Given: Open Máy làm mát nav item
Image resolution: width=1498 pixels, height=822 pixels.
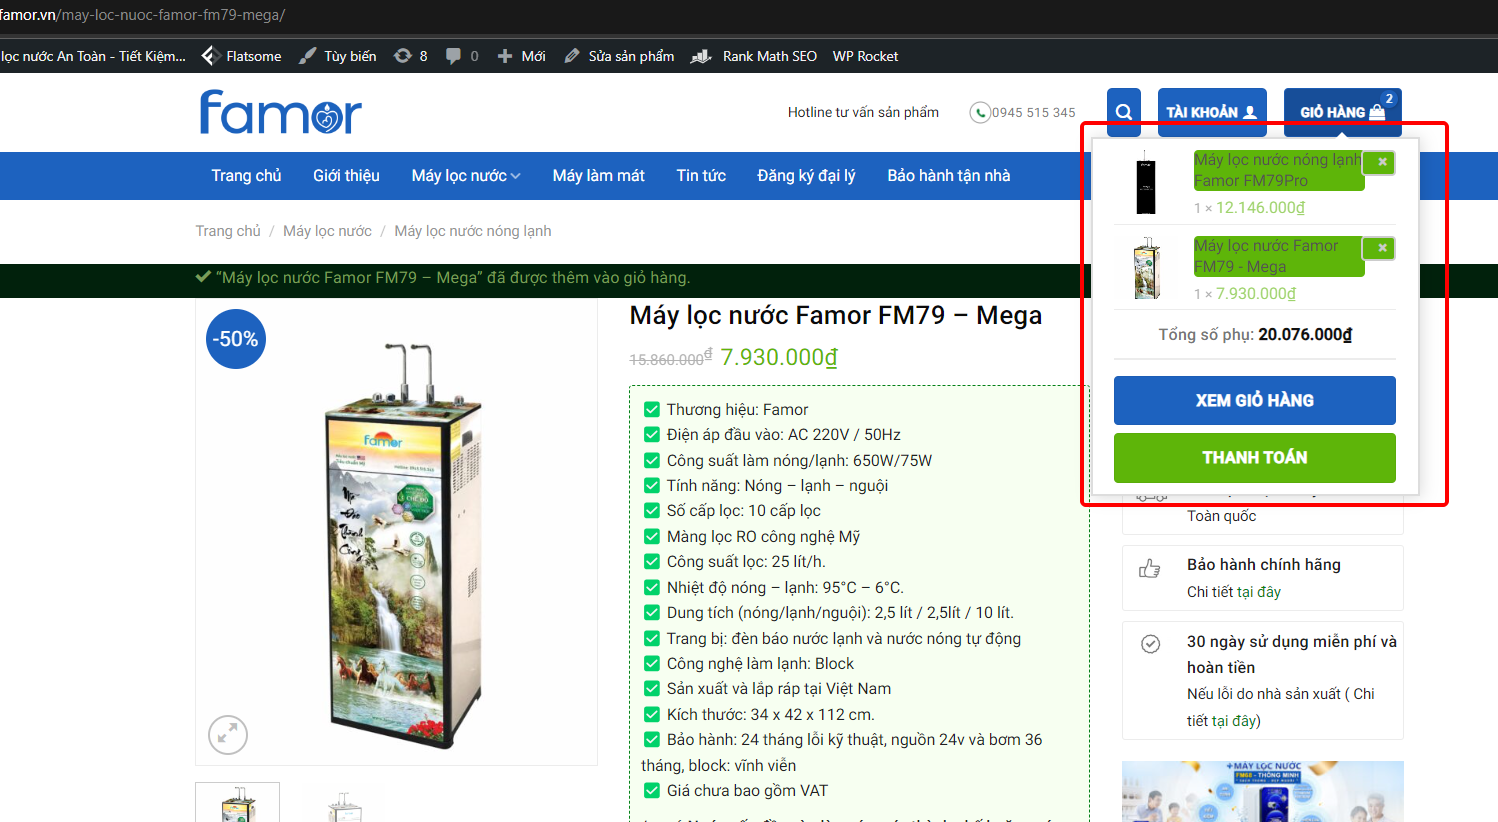Looking at the screenshot, I should (x=599, y=175).
